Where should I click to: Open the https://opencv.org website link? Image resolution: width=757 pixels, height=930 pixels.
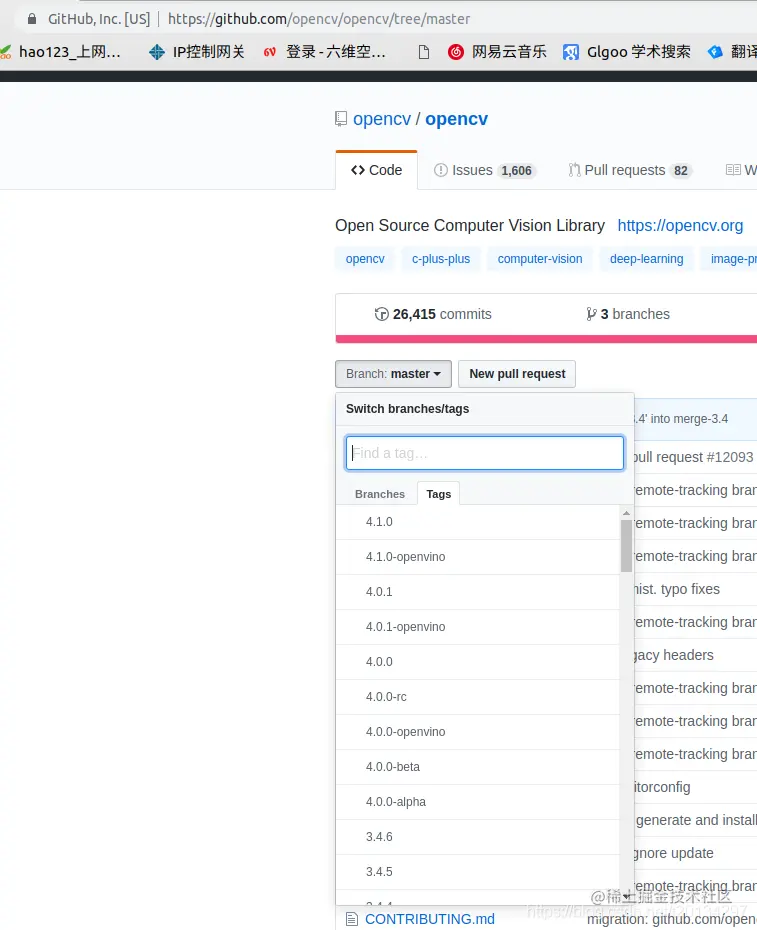tap(680, 225)
